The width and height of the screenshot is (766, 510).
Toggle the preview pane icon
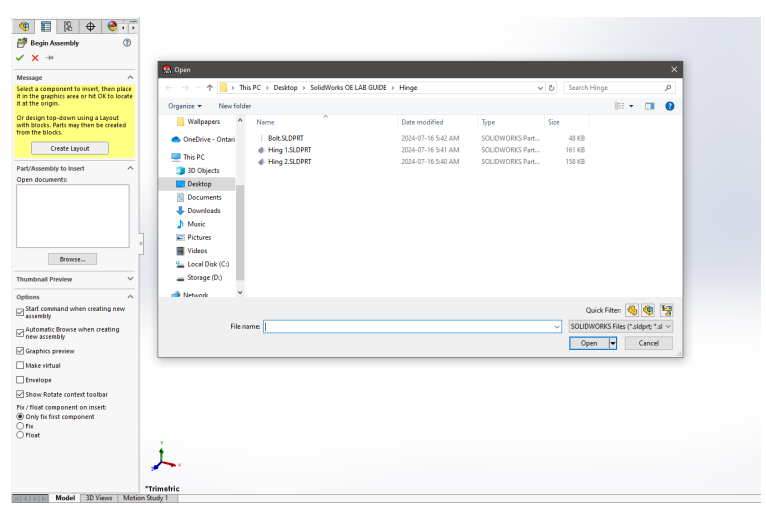pyautogui.click(x=649, y=106)
